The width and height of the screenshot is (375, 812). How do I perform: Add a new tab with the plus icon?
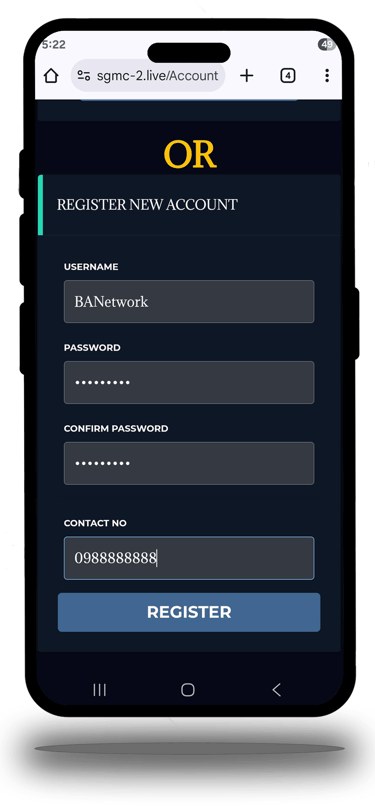[x=247, y=76]
